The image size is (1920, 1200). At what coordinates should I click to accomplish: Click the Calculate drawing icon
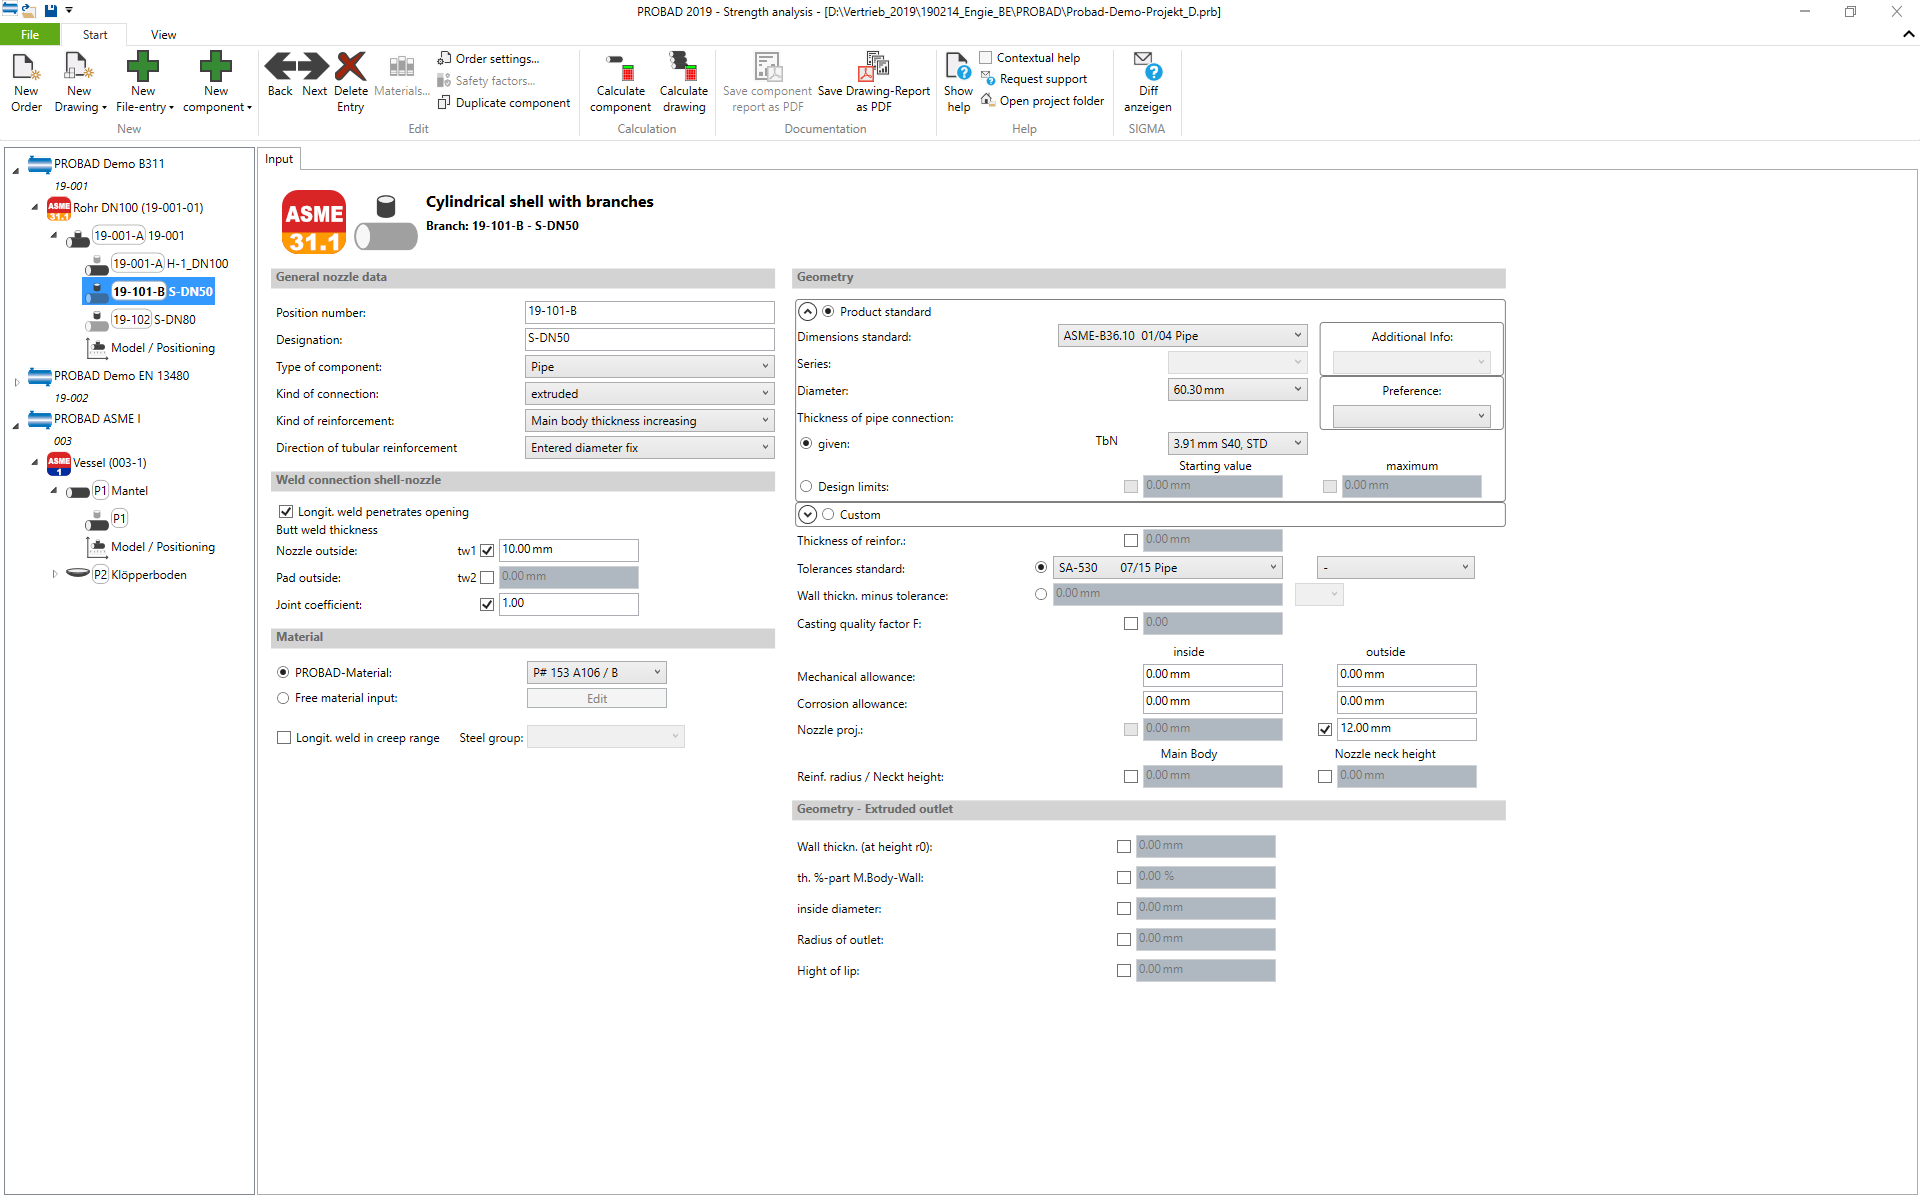(x=684, y=68)
